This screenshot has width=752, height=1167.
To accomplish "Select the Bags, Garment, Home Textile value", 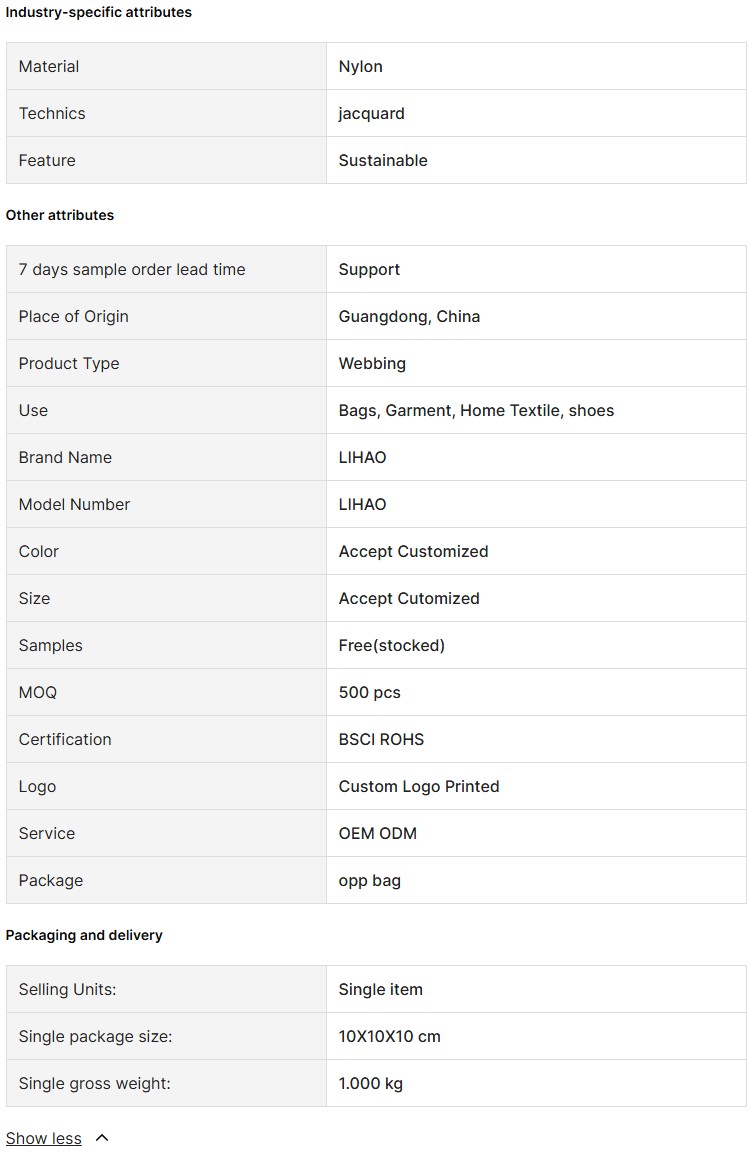I will 476,410.
